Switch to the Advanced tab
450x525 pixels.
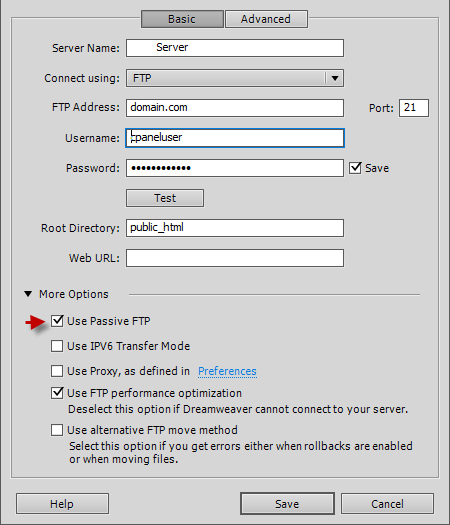(266, 19)
